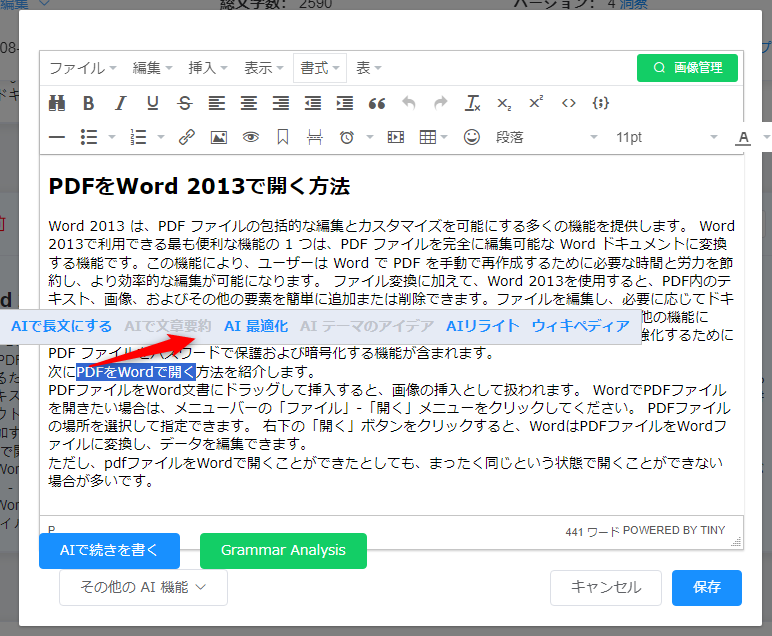Image resolution: width=772 pixels, height=636 pixels.
Task: Insert an anchor bookmark
Action: pos(283,137)
